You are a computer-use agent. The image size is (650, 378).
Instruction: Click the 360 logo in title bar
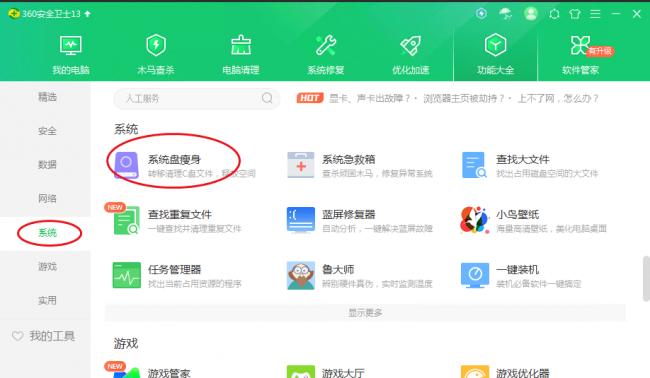[x=14, y=14]
